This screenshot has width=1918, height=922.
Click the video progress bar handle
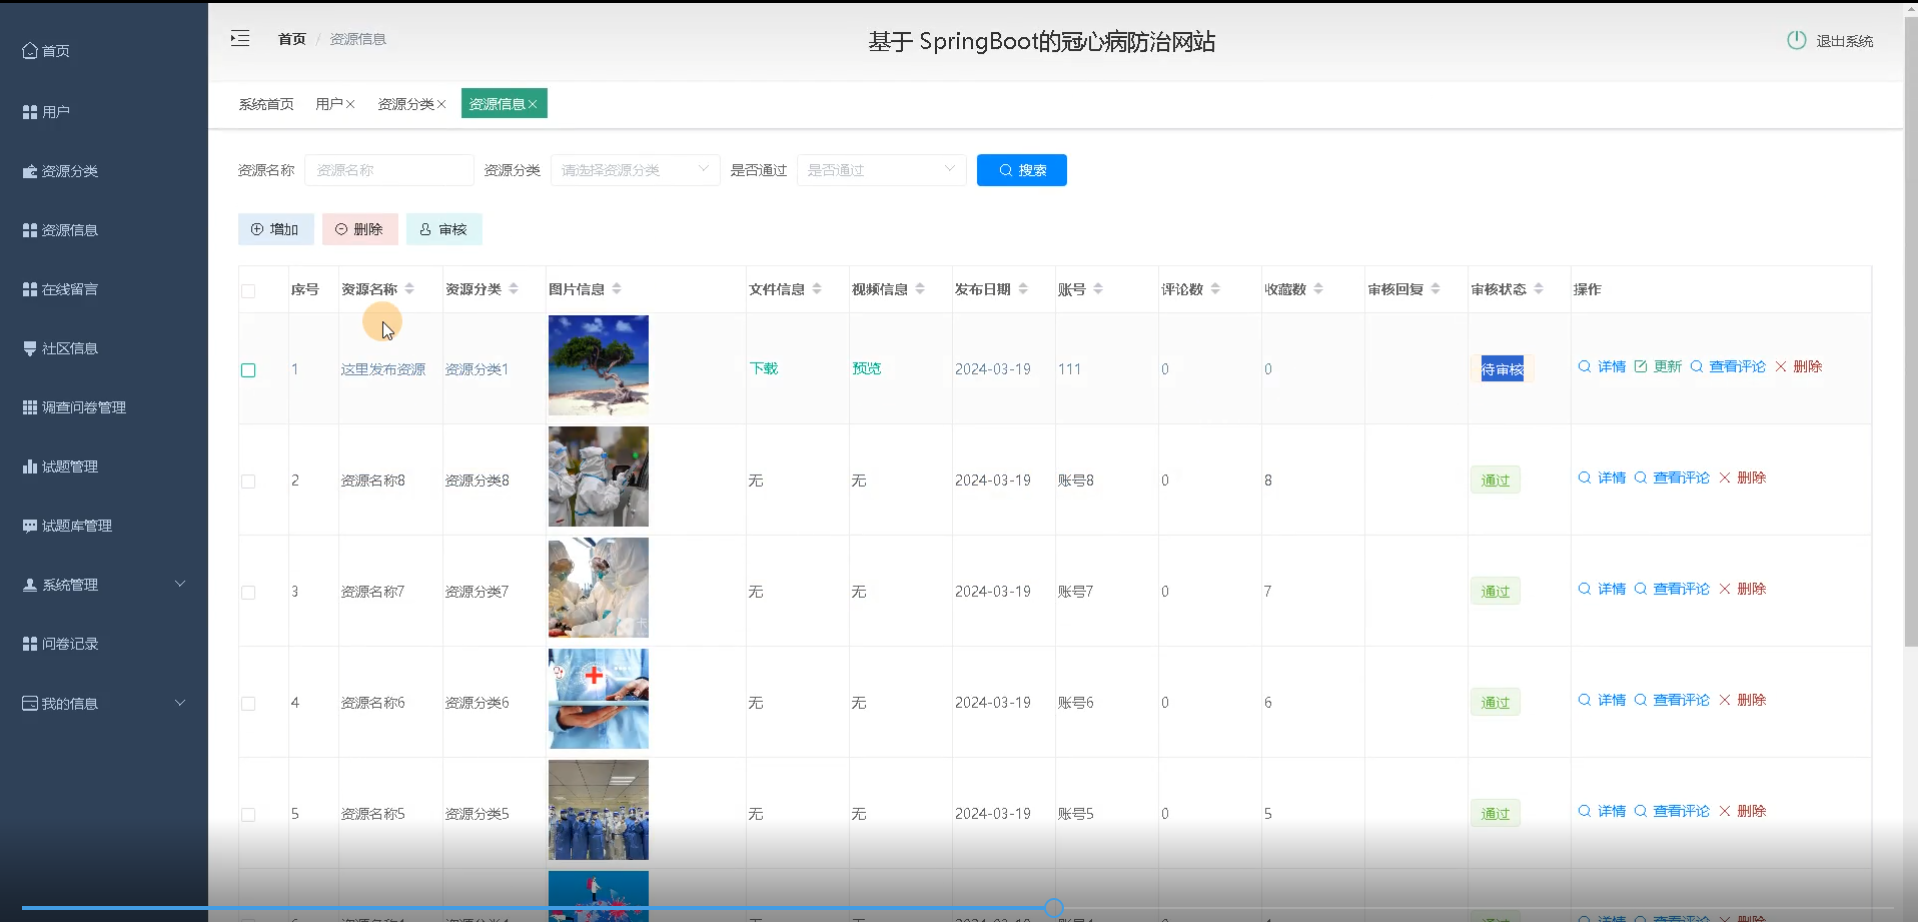click(x=1053, y=907)
